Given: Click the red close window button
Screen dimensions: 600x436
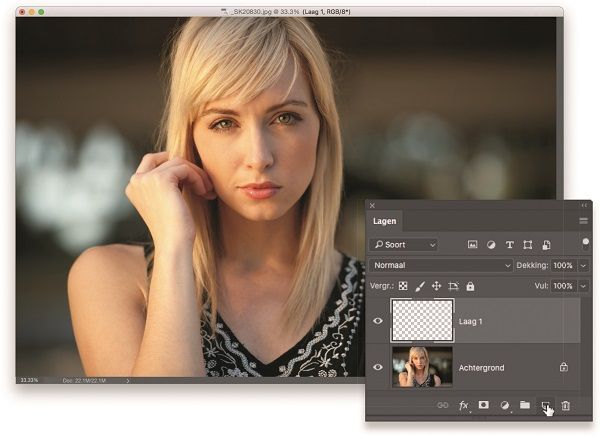Looking at the screenshot, I should coord(22,12).
